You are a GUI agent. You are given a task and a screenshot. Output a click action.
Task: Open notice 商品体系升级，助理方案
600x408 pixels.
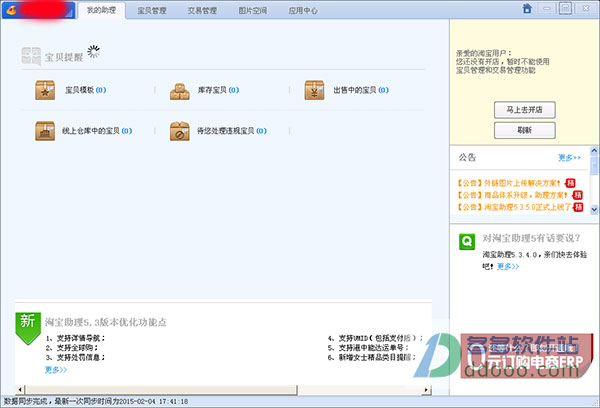(512, 195)
